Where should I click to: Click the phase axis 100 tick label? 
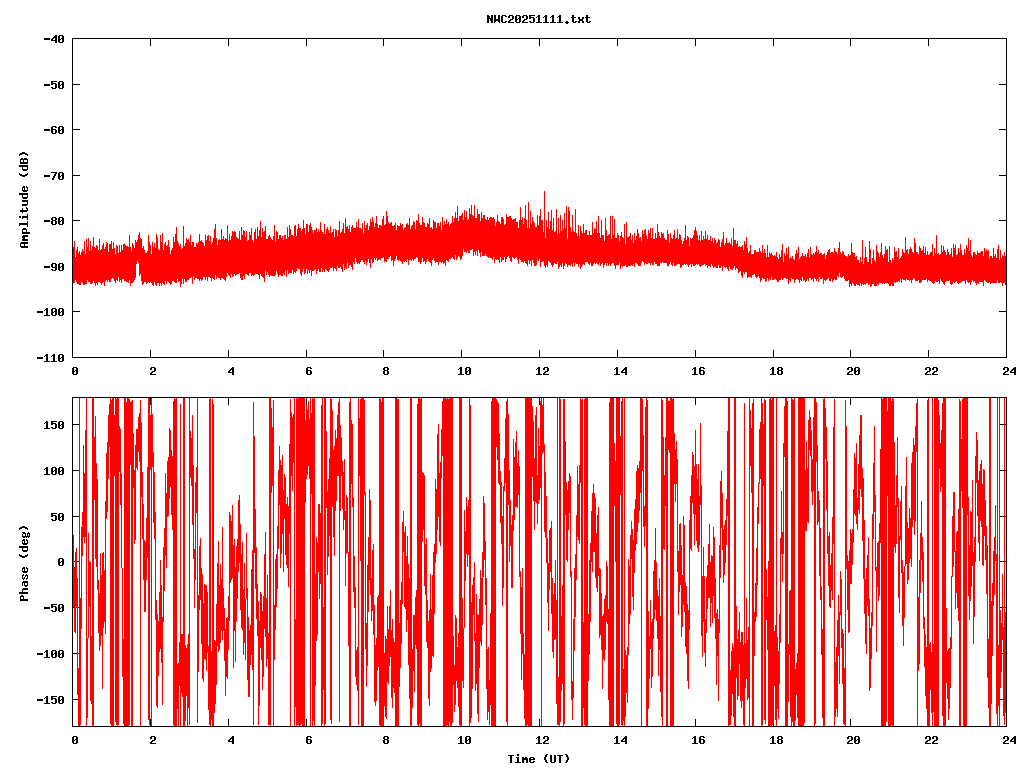[x=54, y=471]
